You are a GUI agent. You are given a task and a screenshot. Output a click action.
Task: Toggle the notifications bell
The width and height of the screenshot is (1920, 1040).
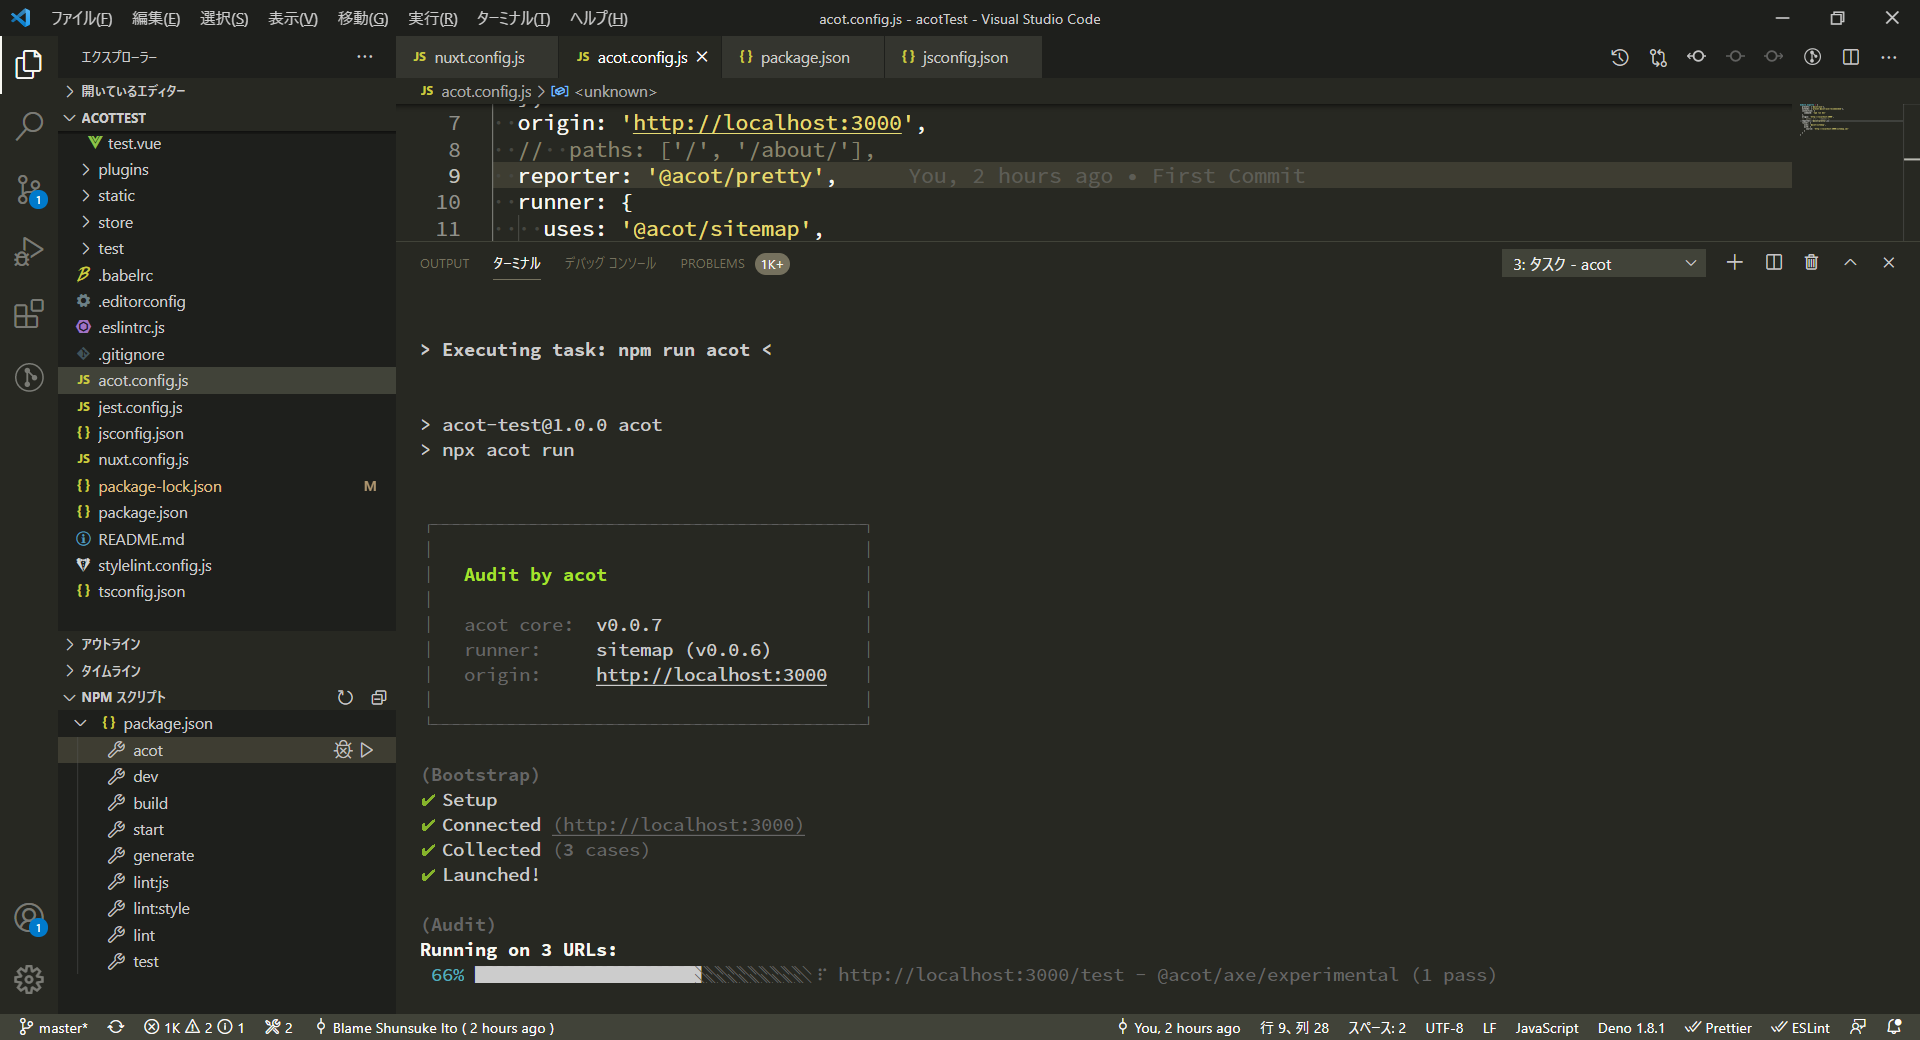pos(1893,1027)
